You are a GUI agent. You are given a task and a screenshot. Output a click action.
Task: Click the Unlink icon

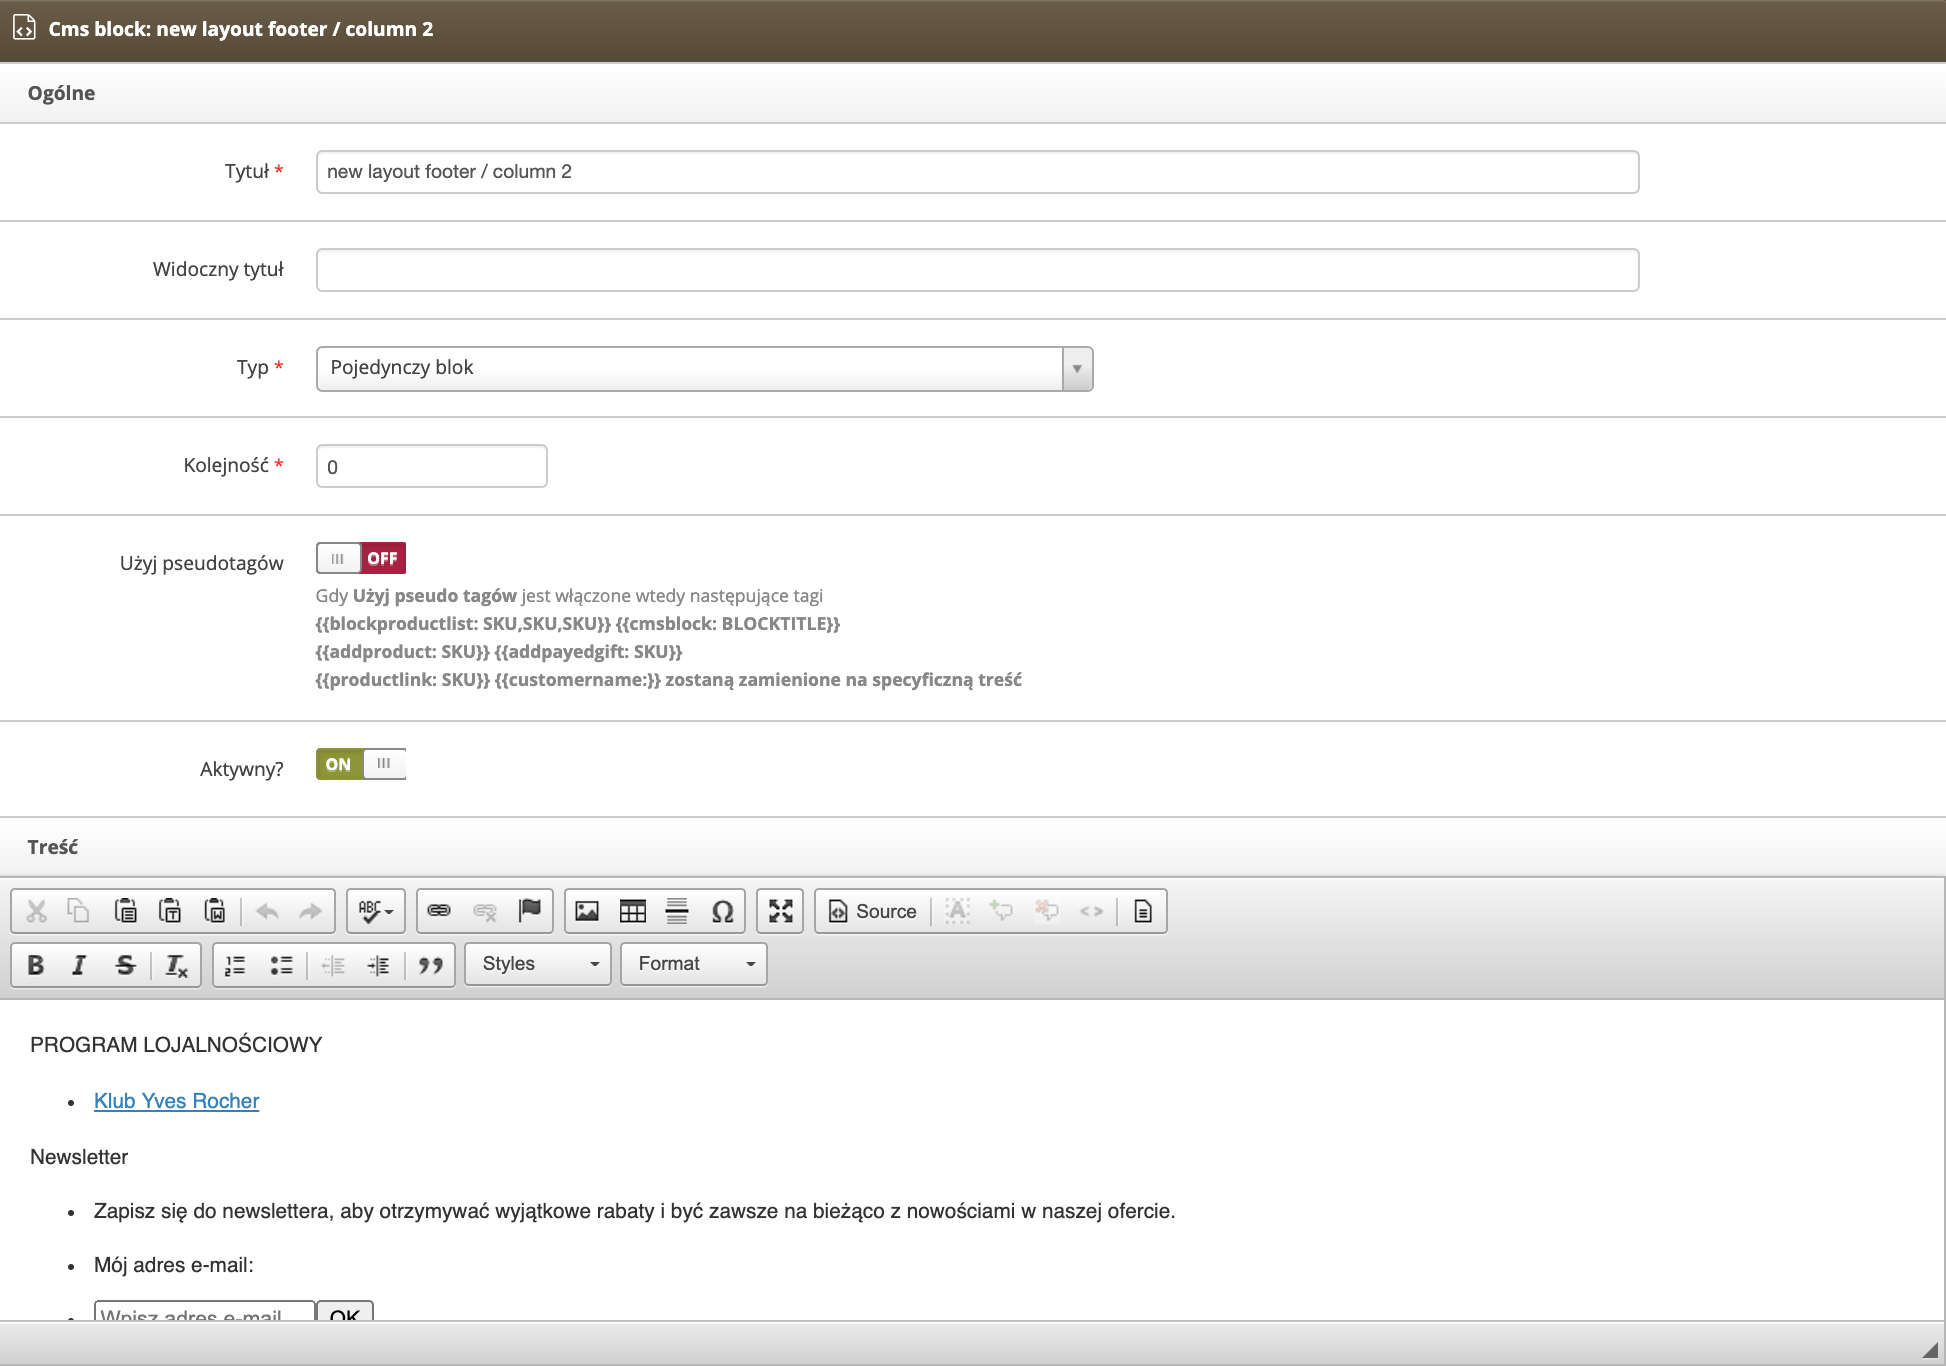[x=485, y=911]
